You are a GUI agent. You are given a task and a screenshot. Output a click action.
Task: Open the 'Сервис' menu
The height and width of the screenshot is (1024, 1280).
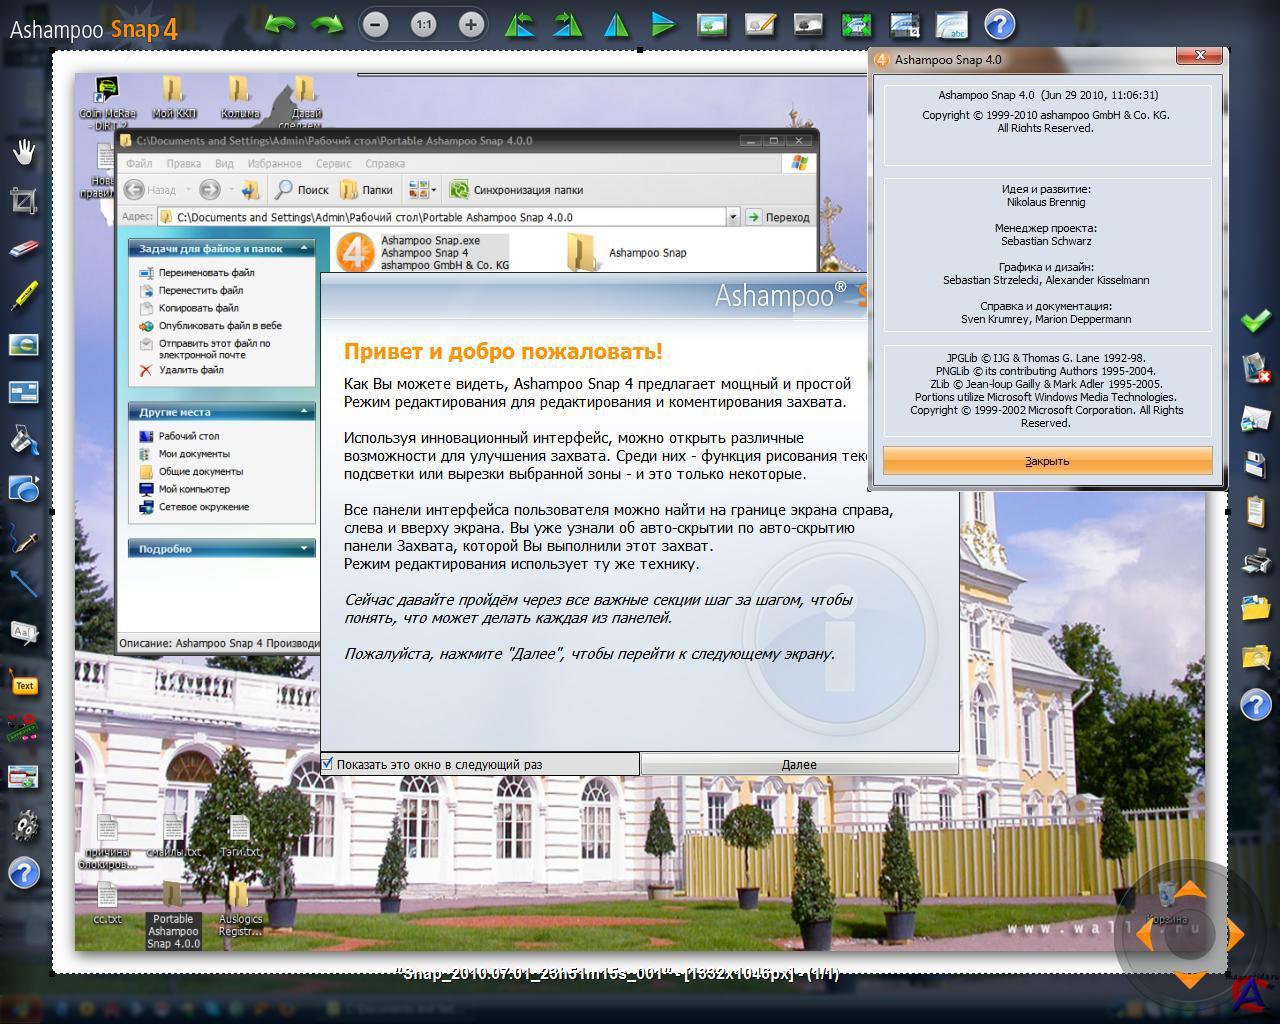click(x=333, y=163)
